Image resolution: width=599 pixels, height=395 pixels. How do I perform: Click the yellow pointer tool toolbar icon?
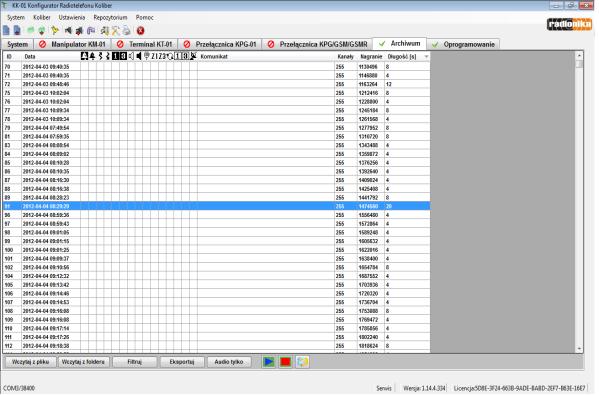coord(55,31)
